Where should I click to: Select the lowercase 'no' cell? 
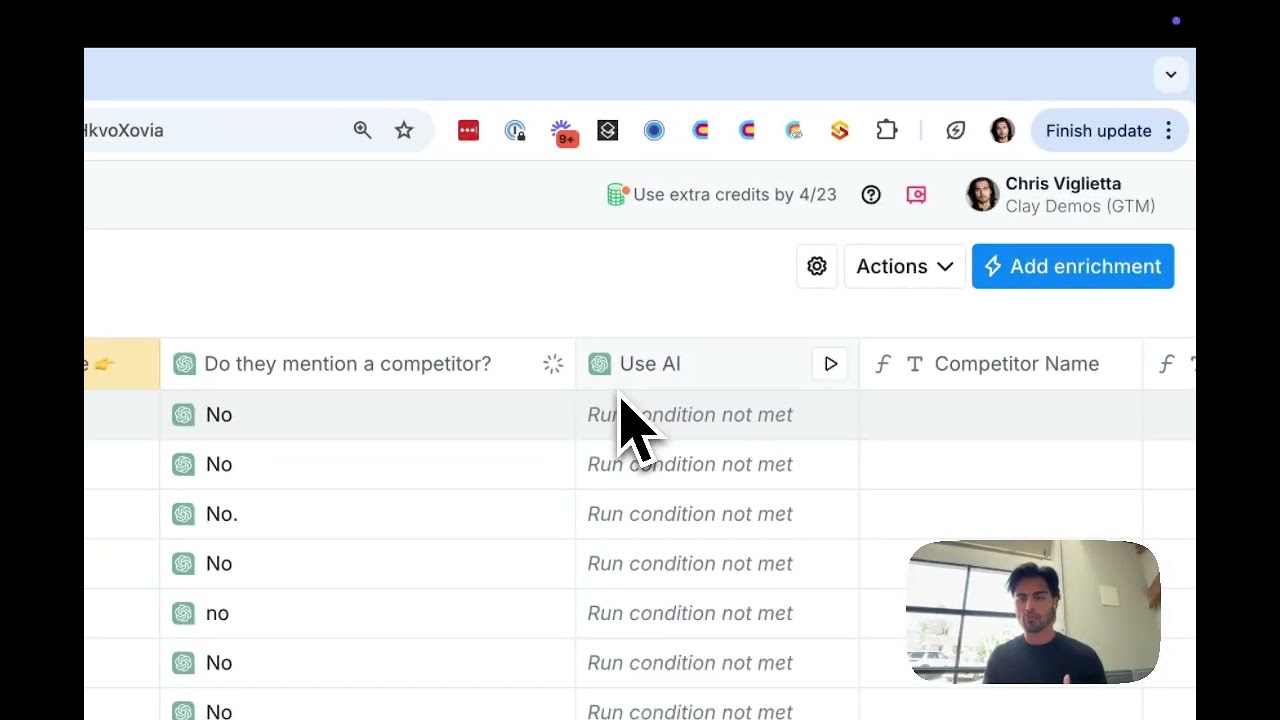pyautogui.click(x=367, y=613)
